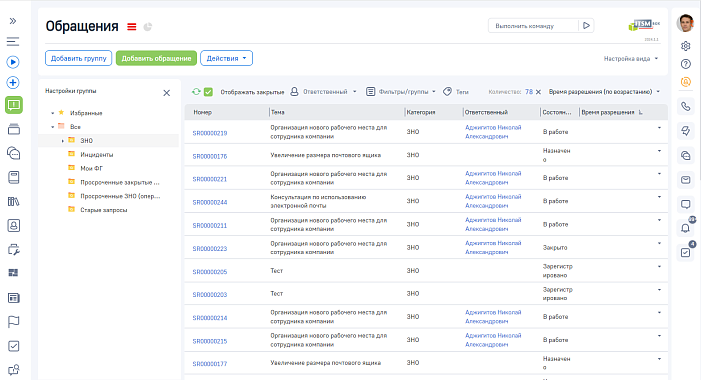The image size is (701, 380).
Task: Open the Фильтры/группы dropdown
Action: click(x=401, y=92)
